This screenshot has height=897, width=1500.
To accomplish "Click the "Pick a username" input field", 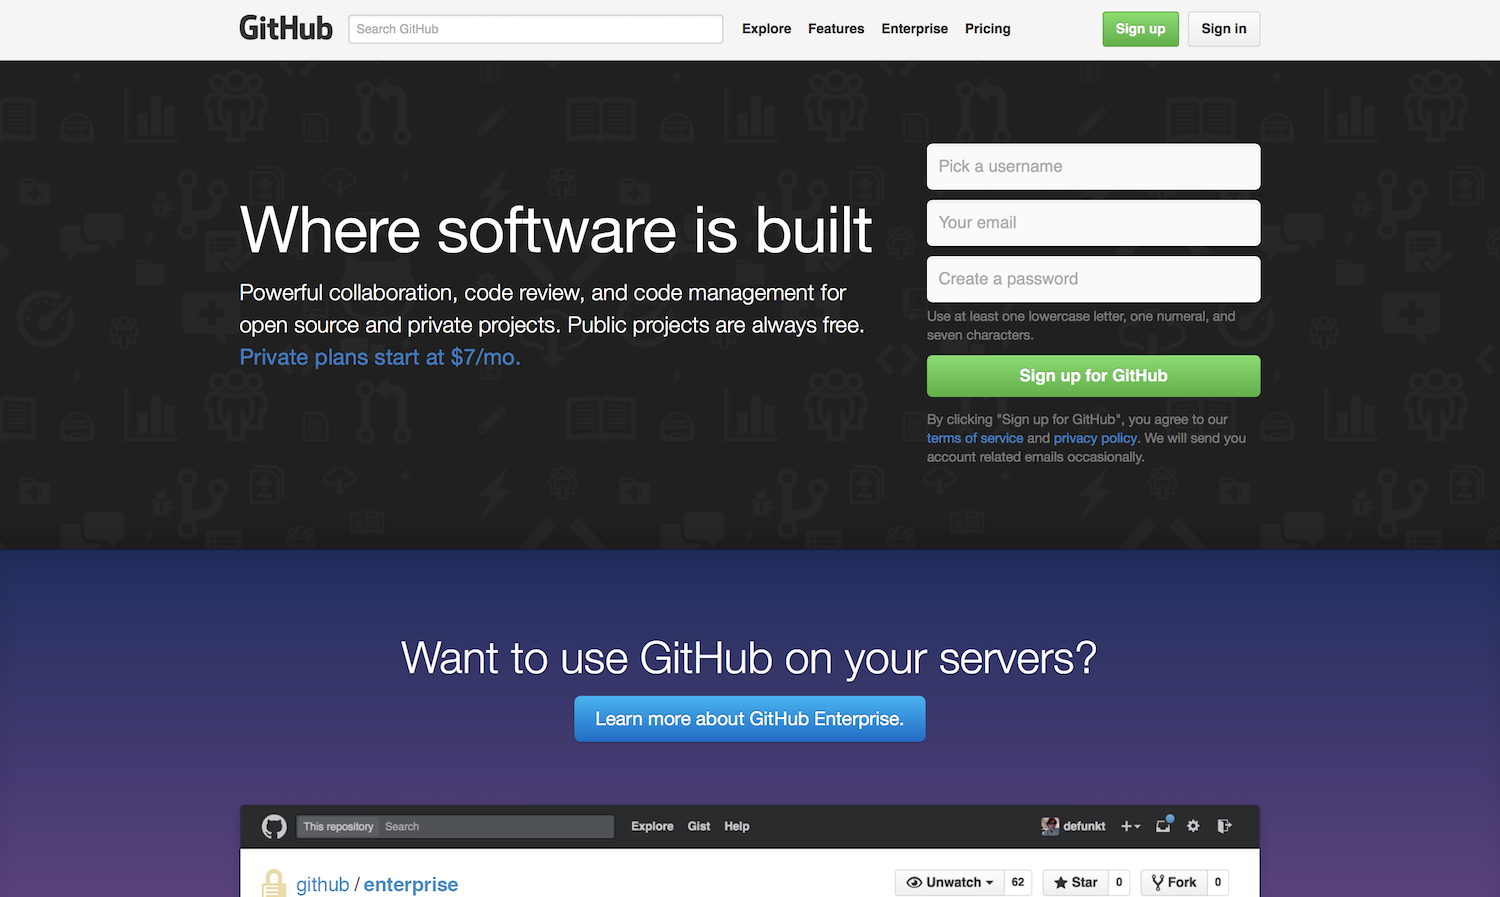I will tap(1092, 166).
